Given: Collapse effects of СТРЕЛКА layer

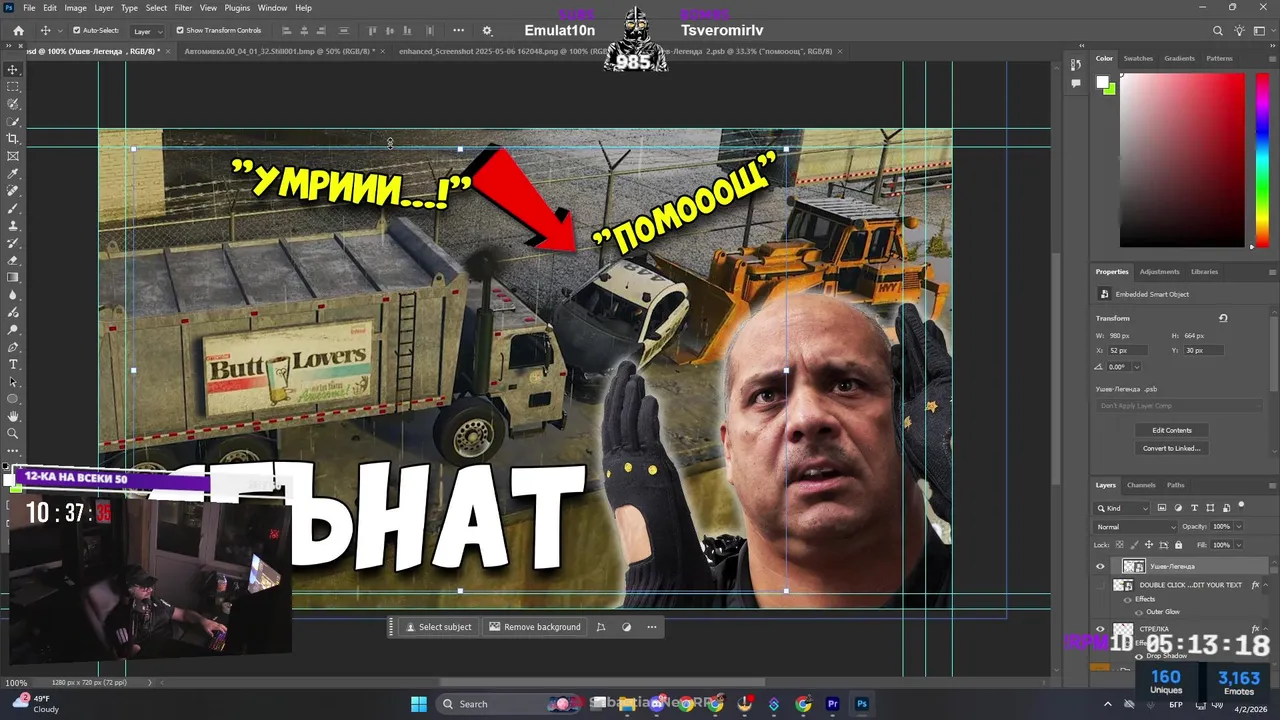Looking at the screenshot, I should coord(1267,629).
